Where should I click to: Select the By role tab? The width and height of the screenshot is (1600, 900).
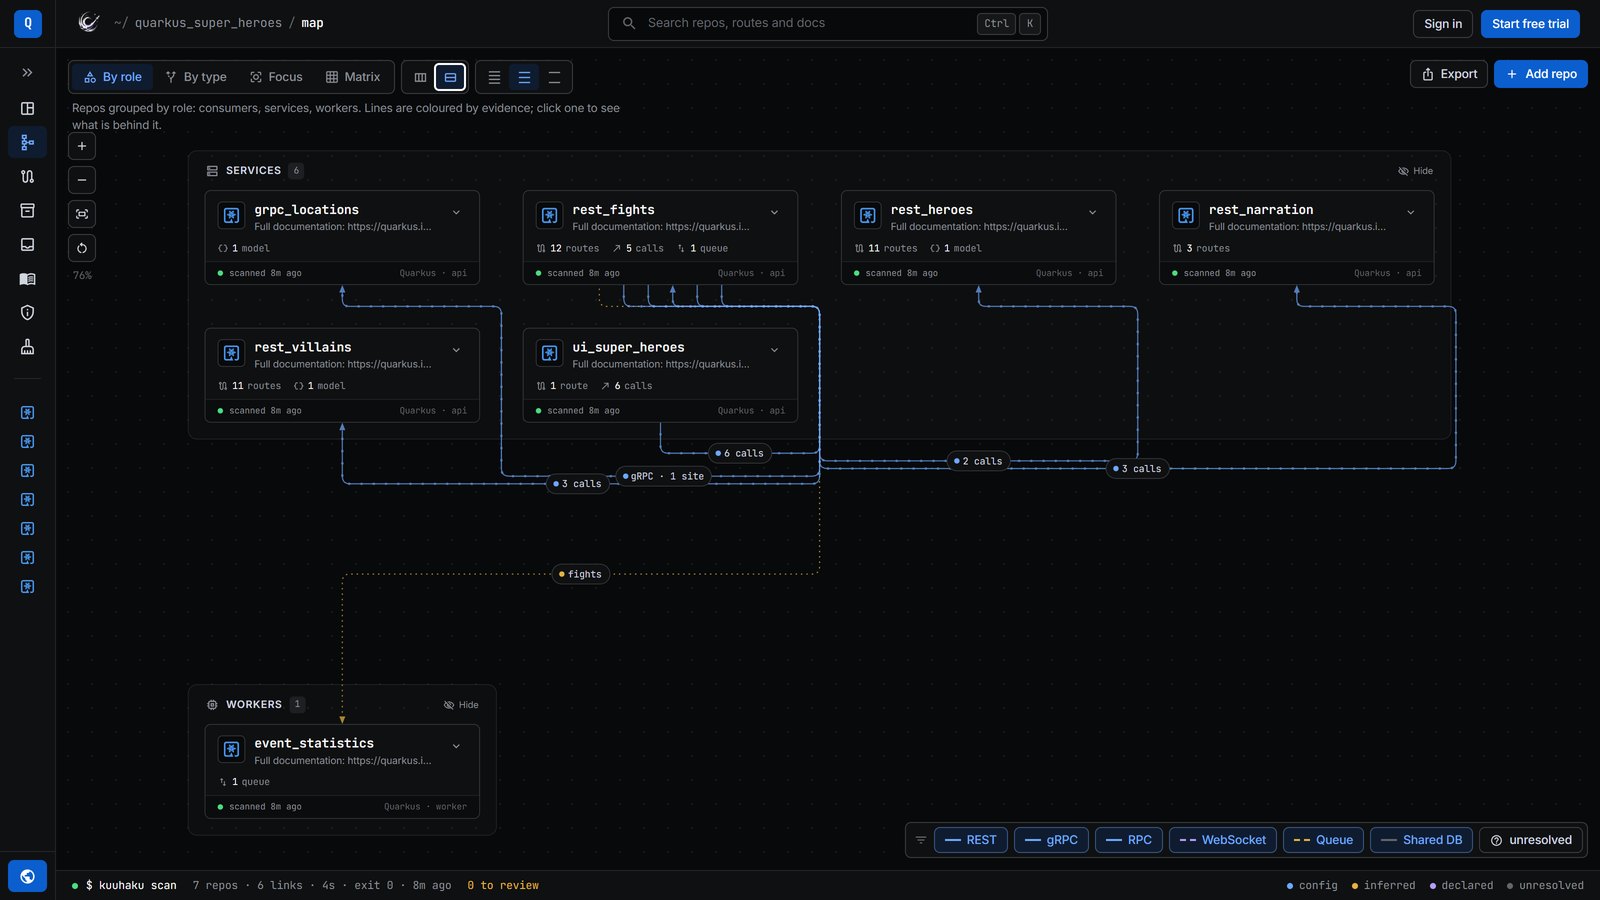point(112,77)
